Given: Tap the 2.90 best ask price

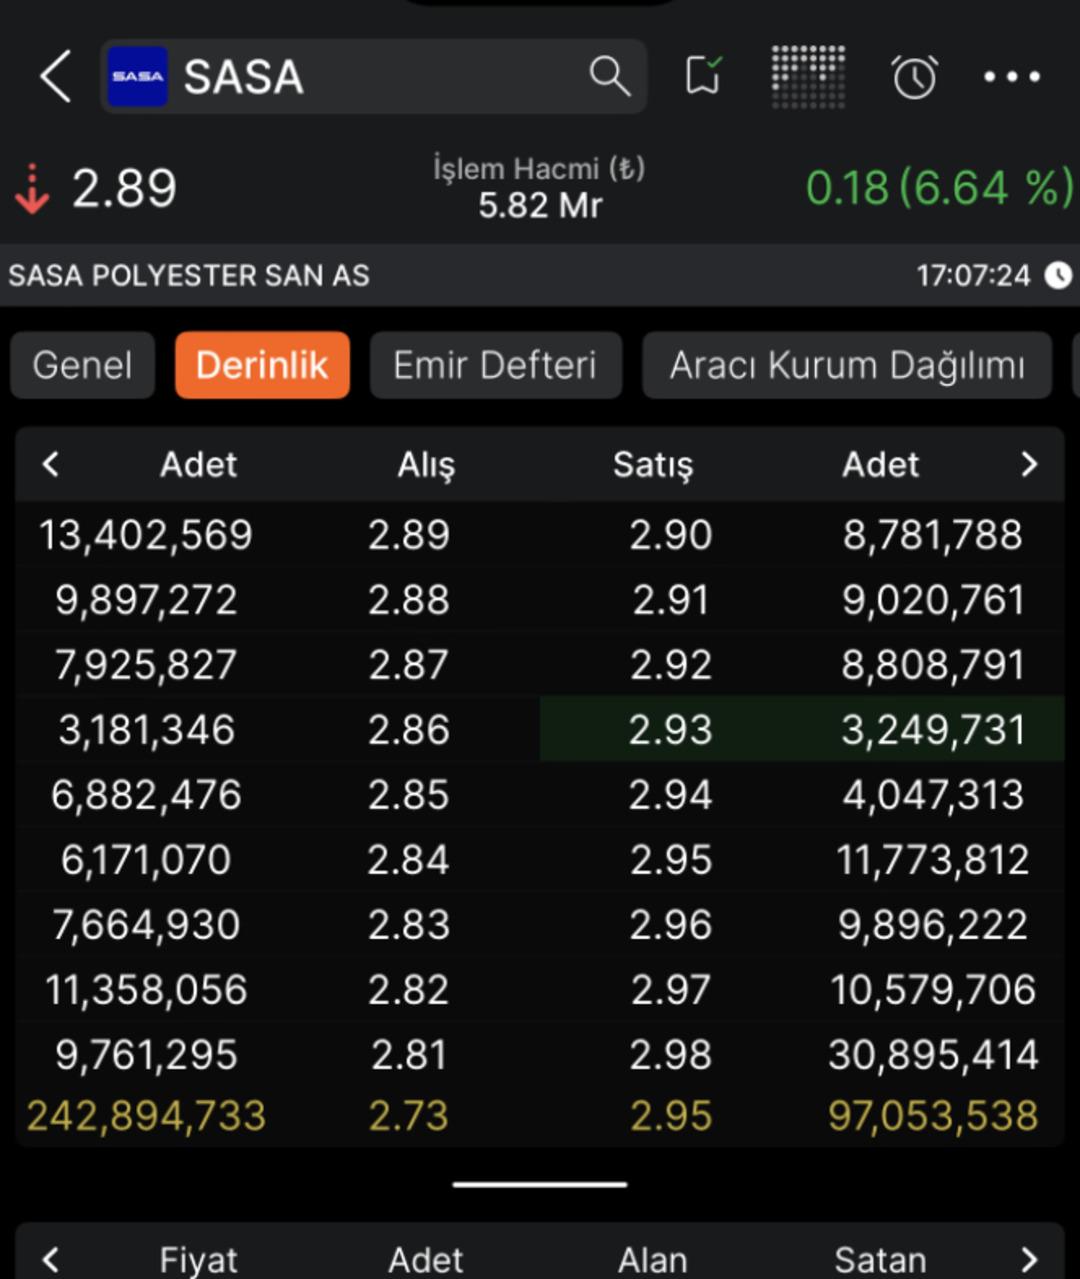Looking at the screenshot, I should pos(671,535).
